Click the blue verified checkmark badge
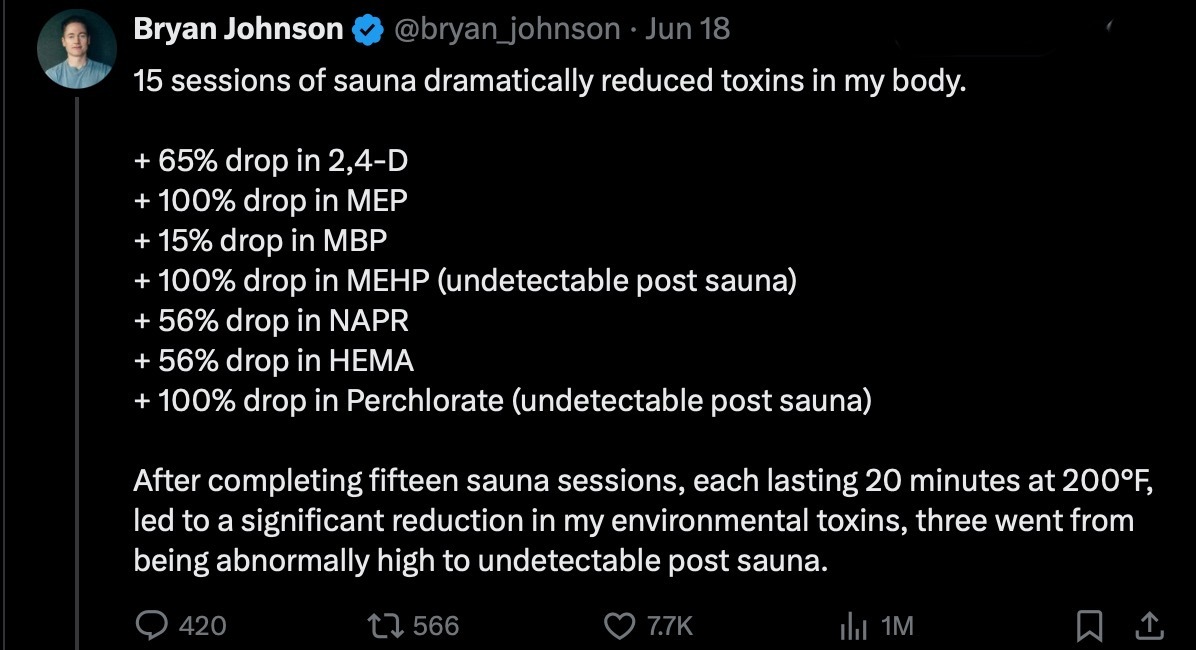Screen dimensions: 1196x650 click(368, 30)
